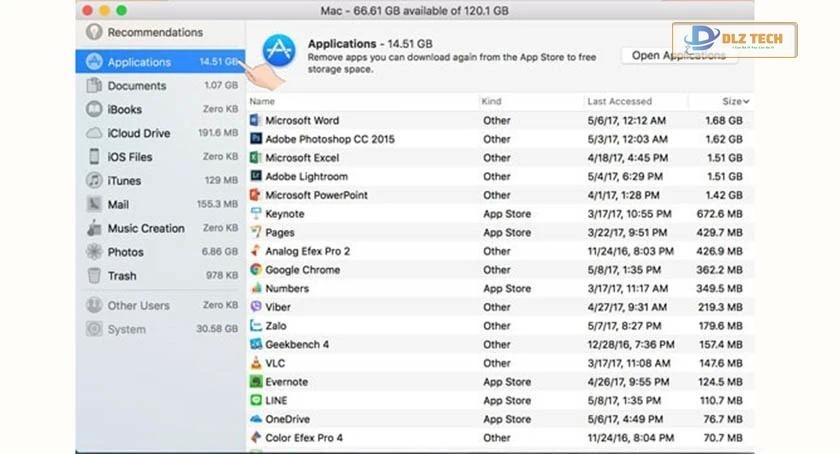The width and height of the screenshot is (840, 454).
Task: Click the Name column header
Action: point(262,102)
